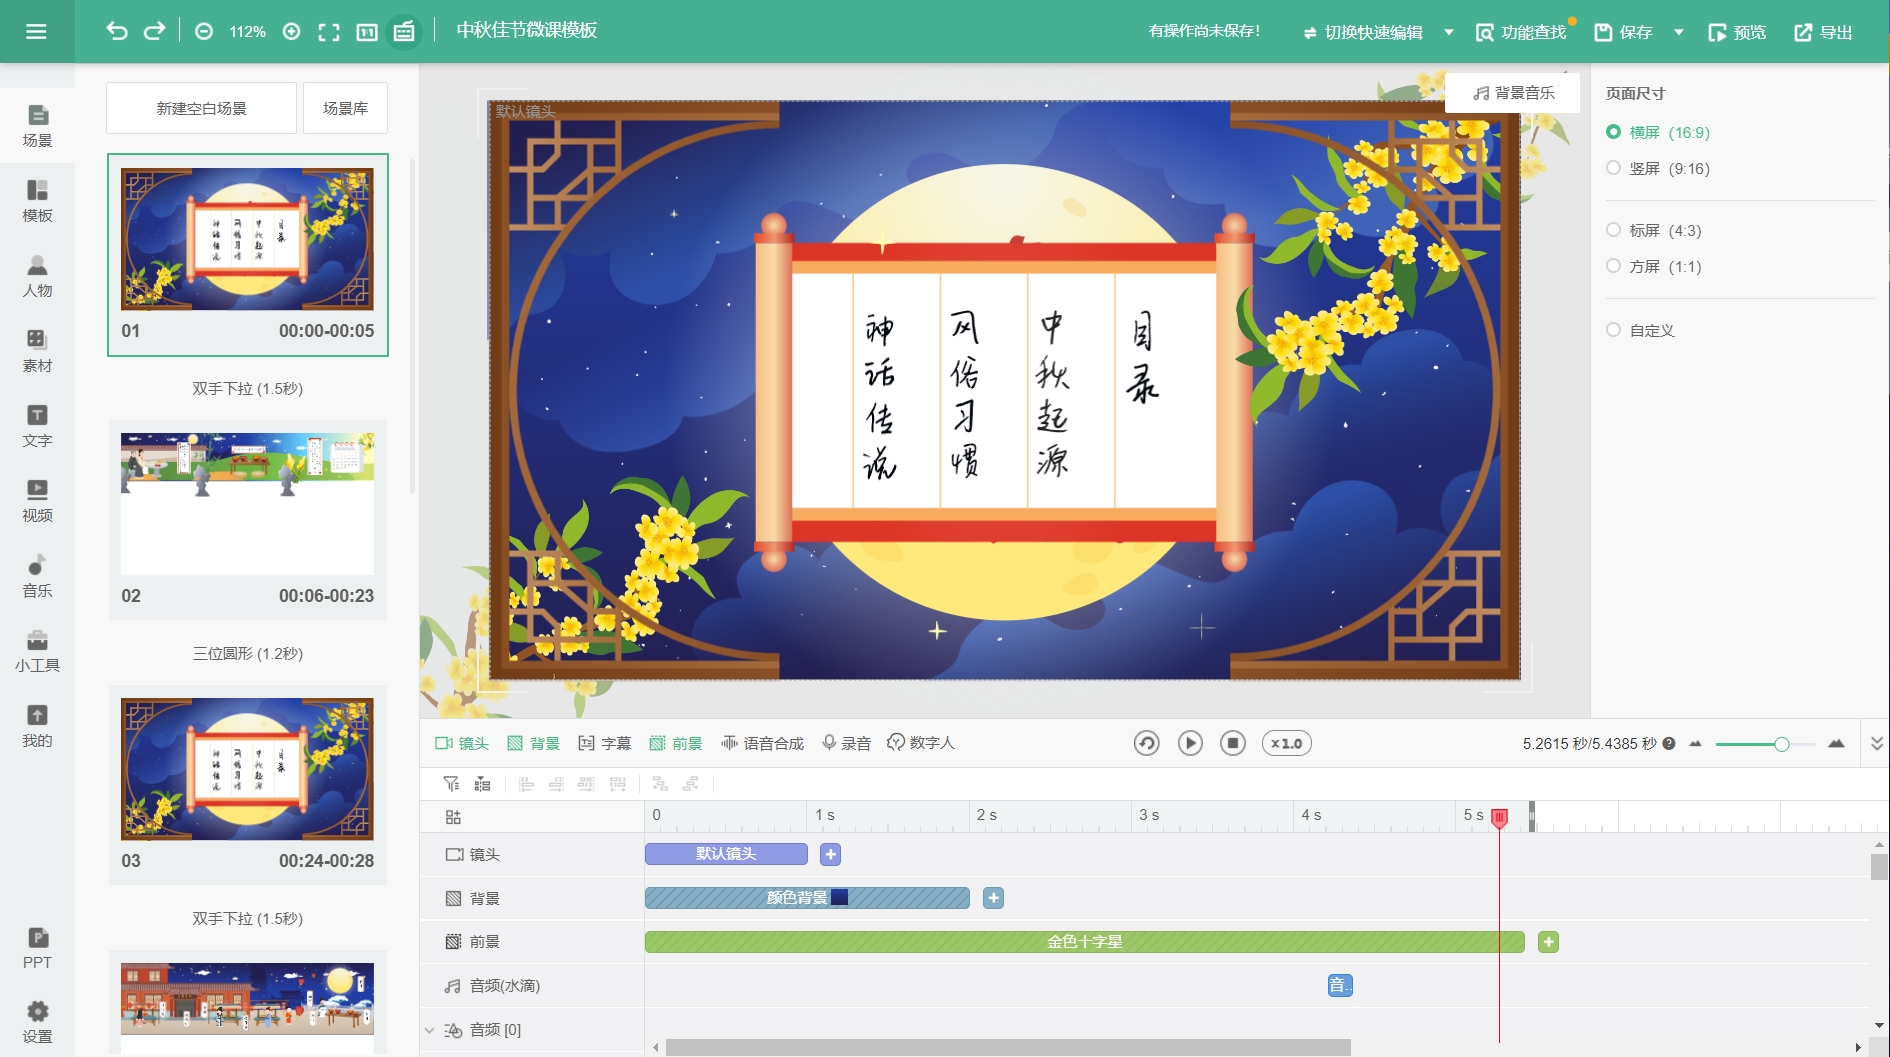Expand the 音频 [0] track group
1890x1057 pixels.
click(429, 1029)
